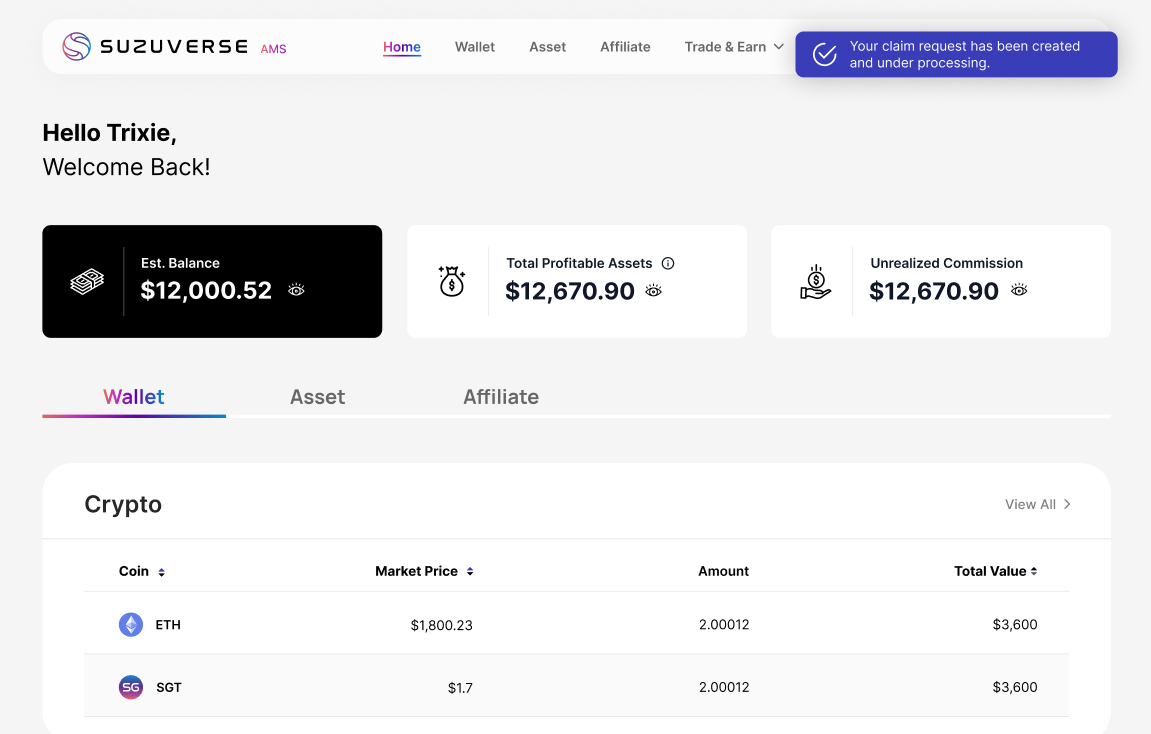Open View All crypto link
1151x734 pixels.
point(1037,504)
